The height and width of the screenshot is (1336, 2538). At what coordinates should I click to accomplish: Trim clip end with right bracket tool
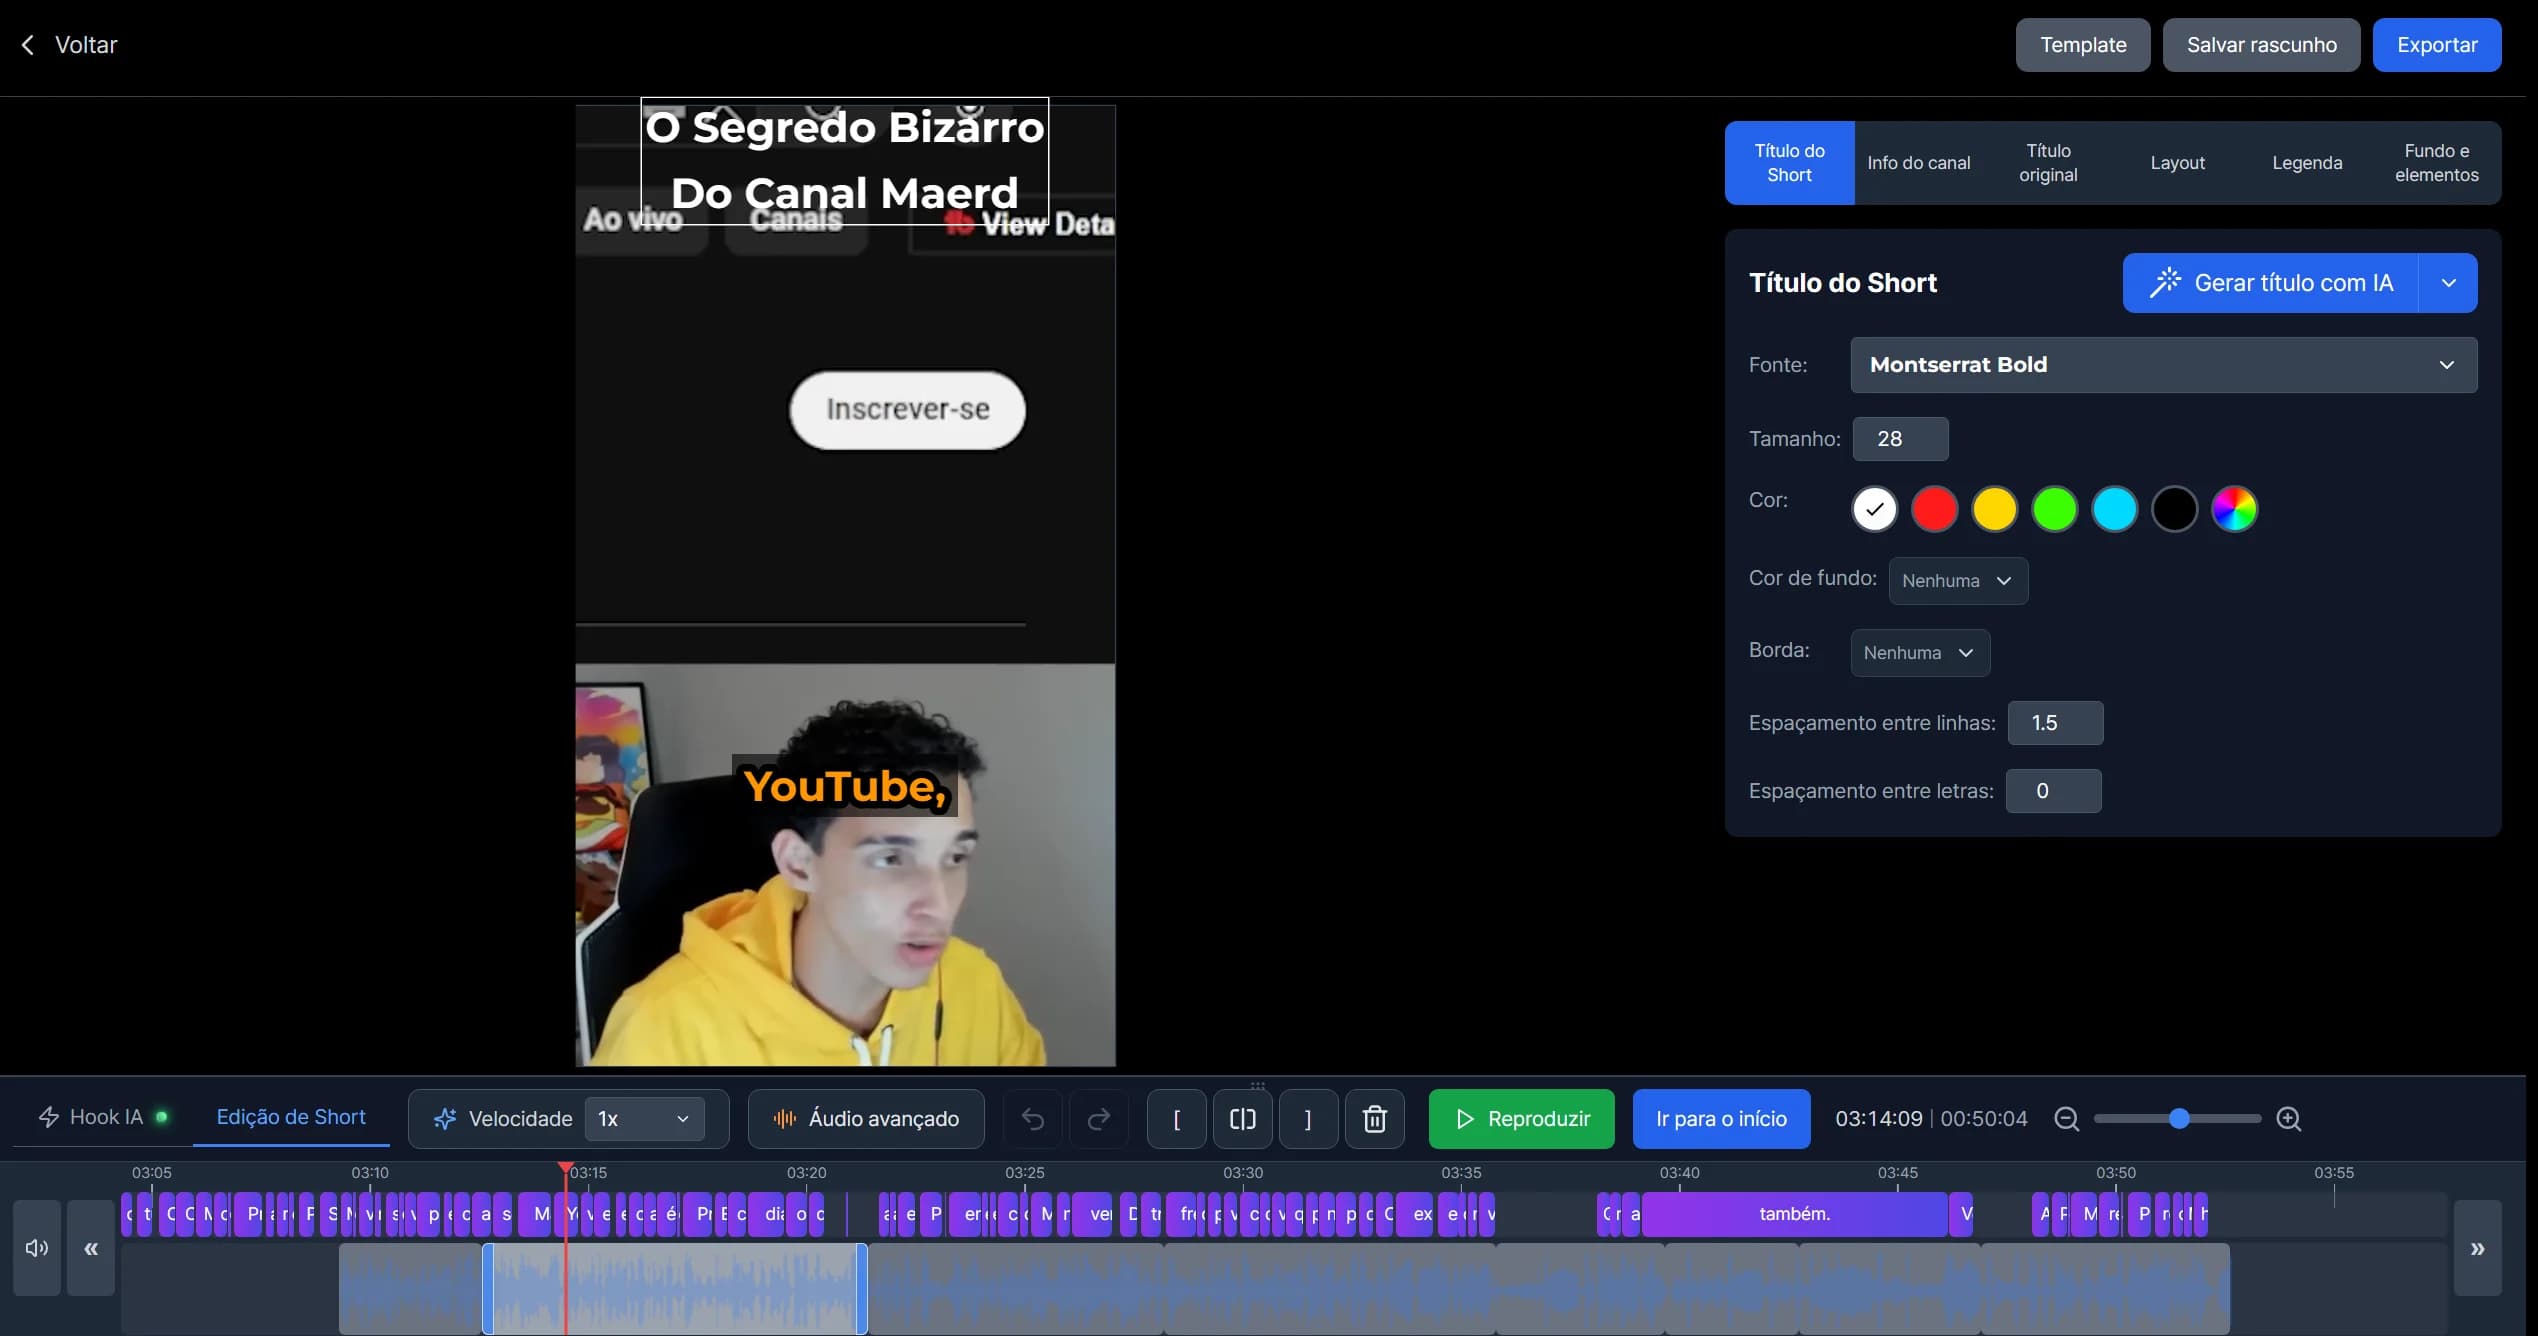pyautogui.click(x=1308, y=1118)
